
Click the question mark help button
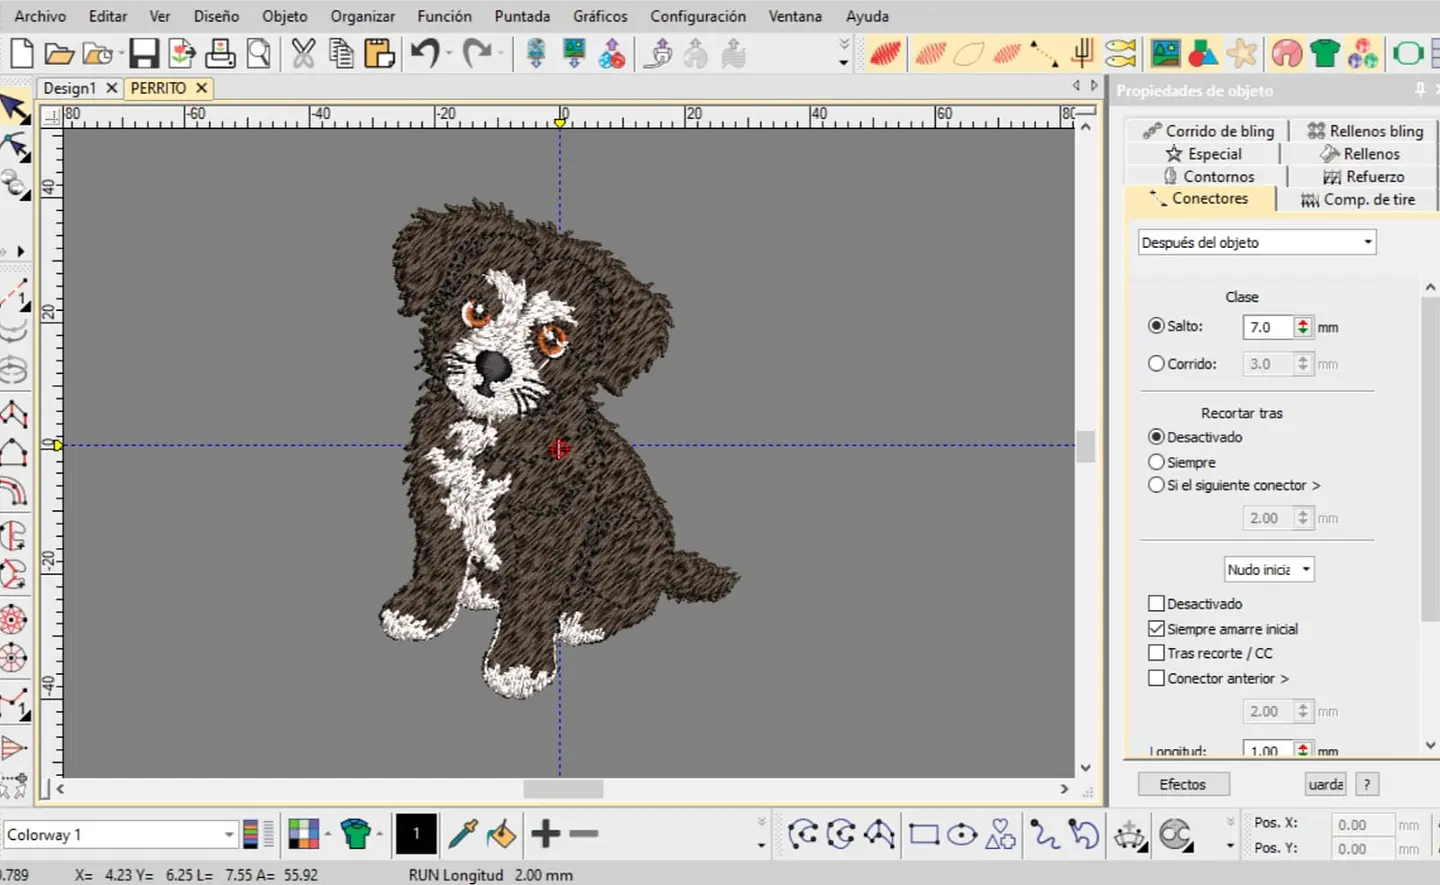click(1367, 784)
